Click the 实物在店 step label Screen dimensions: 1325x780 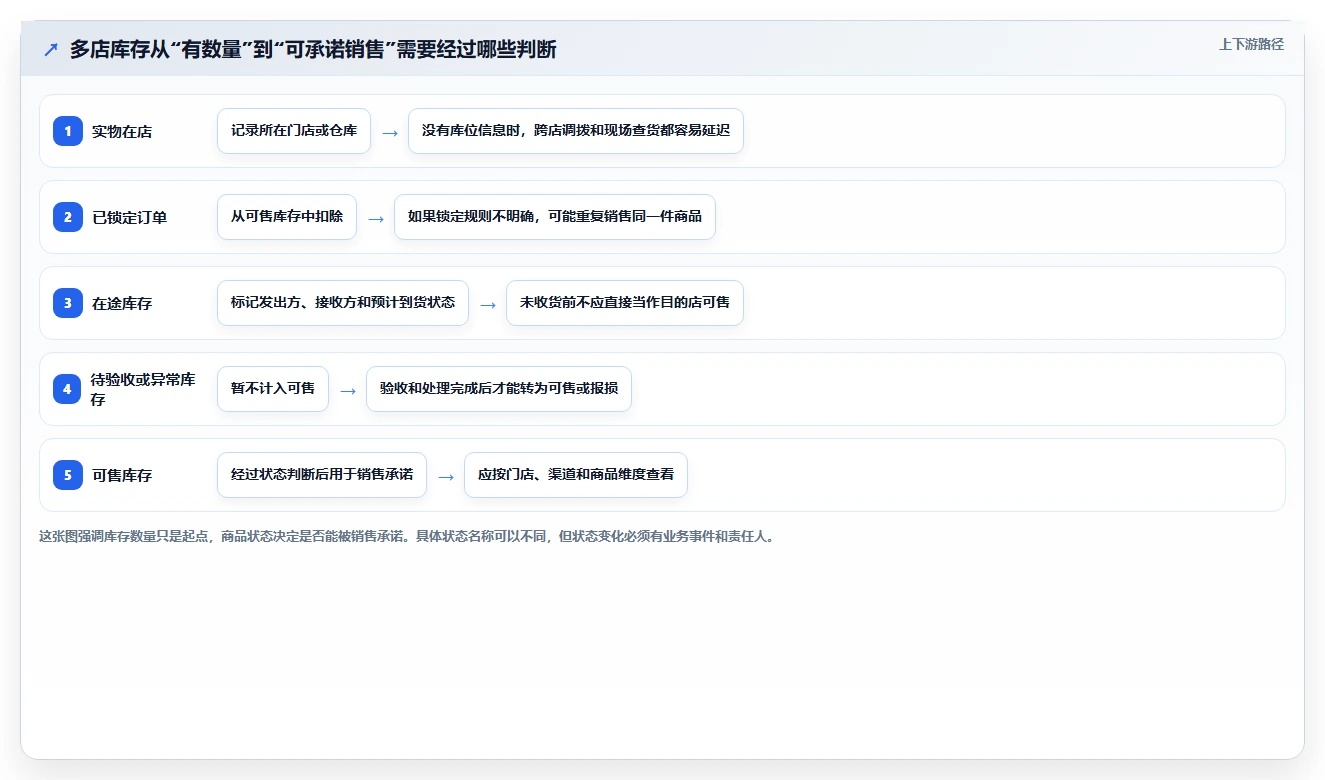(x=122, y=132)
